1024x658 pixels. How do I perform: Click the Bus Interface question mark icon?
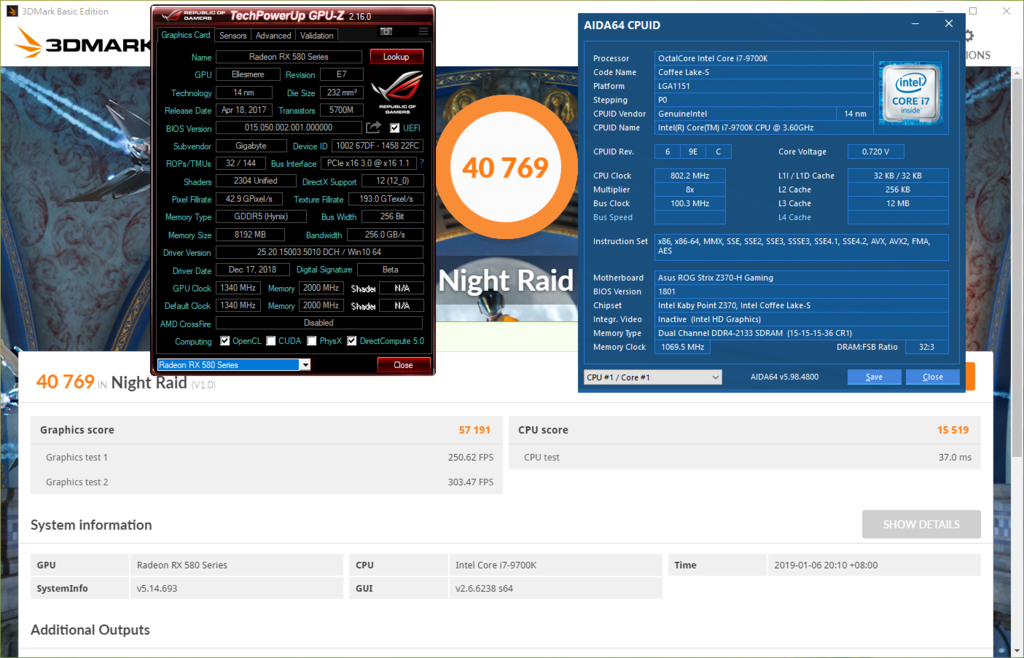[422, 163]
